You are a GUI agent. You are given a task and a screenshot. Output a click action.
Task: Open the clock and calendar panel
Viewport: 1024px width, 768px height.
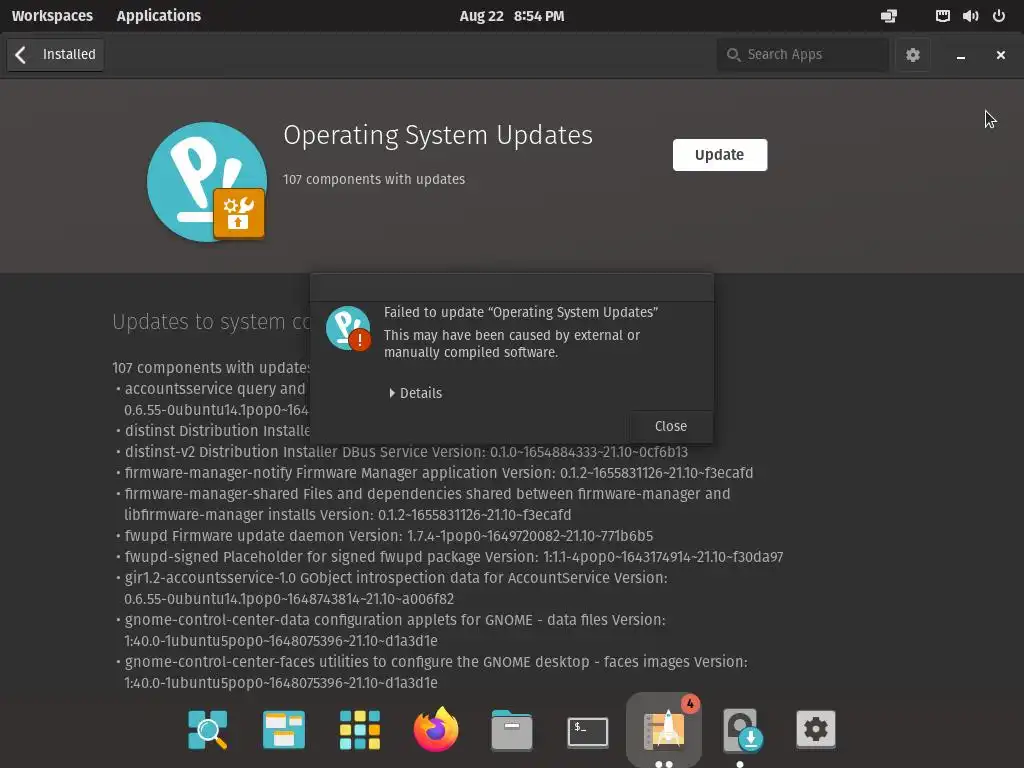tap(511, 16)
